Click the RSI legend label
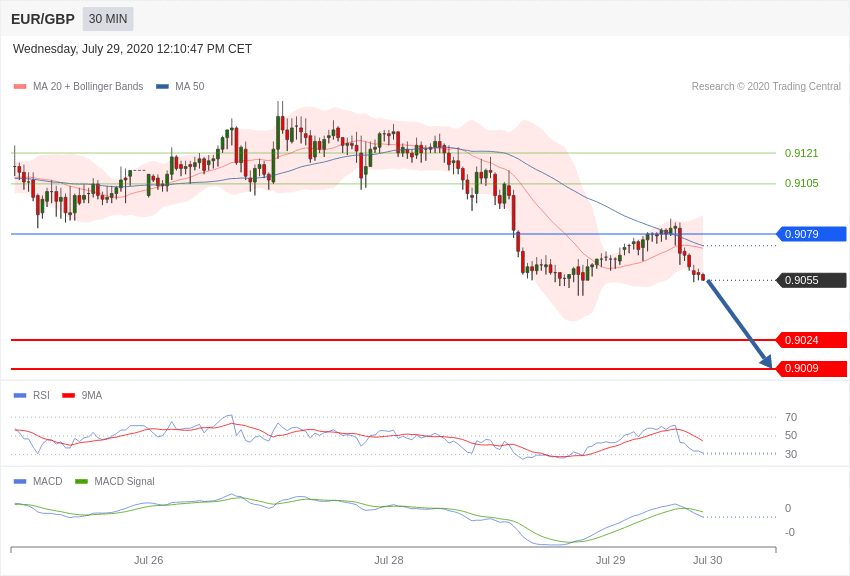 point(41,396)
